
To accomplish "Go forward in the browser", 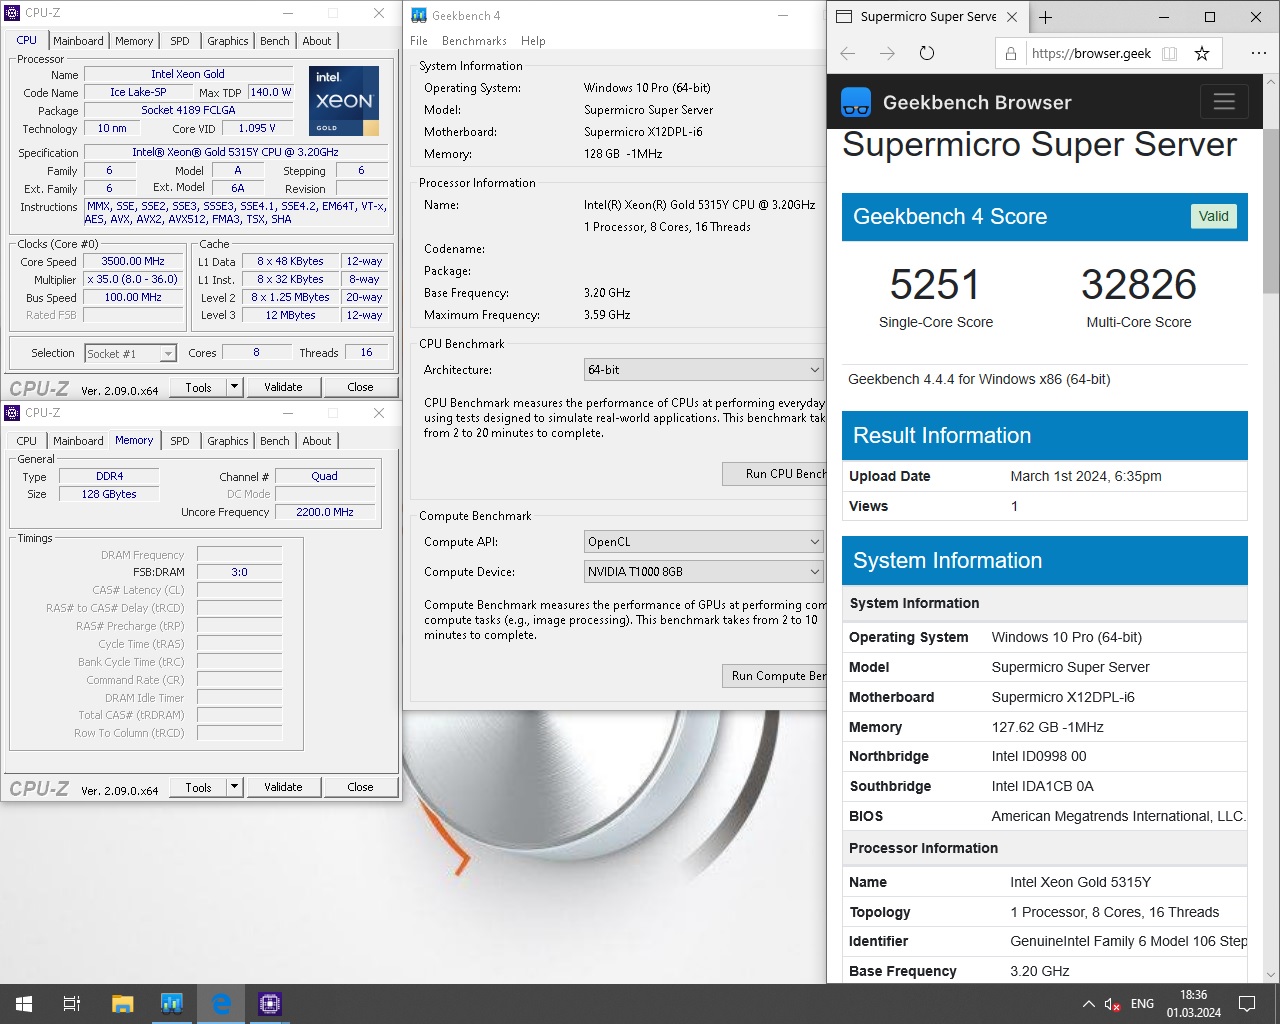I will tap(887, 53).
